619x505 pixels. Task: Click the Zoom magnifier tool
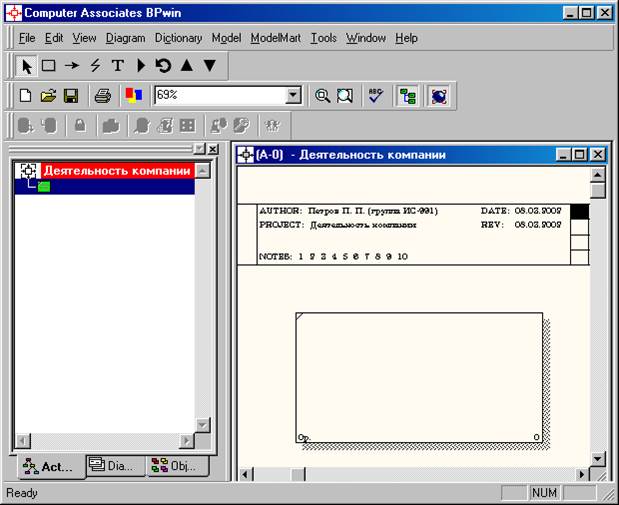(322, 96)
